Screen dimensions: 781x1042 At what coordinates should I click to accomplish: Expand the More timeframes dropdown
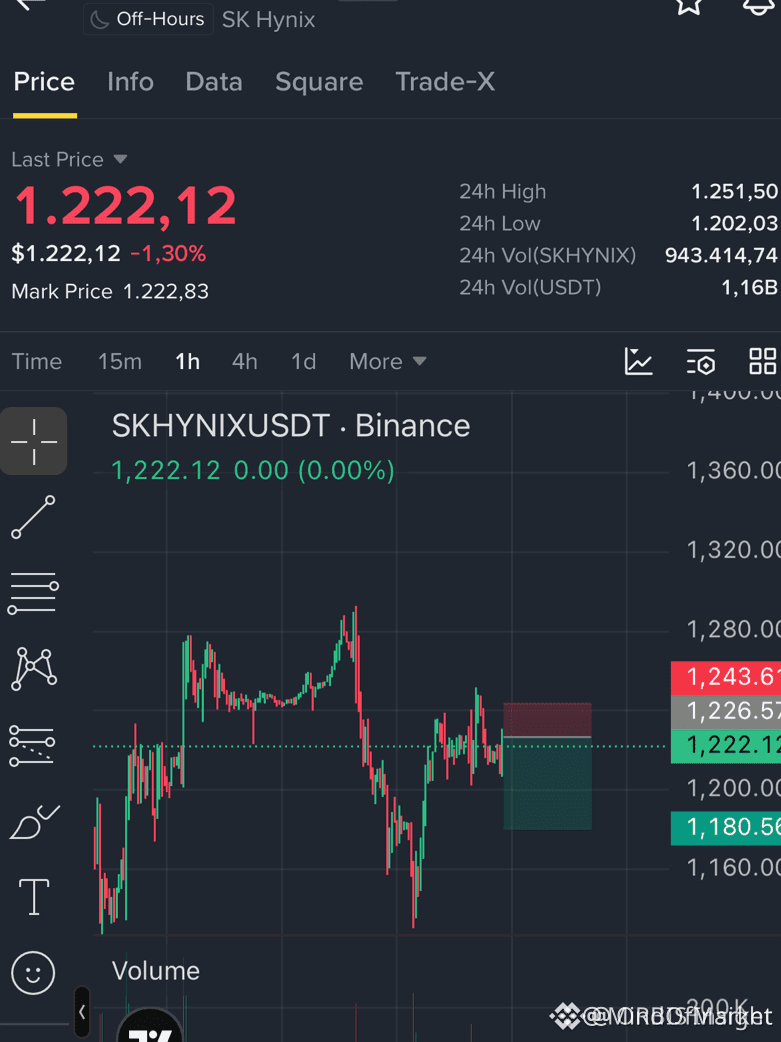388,362
